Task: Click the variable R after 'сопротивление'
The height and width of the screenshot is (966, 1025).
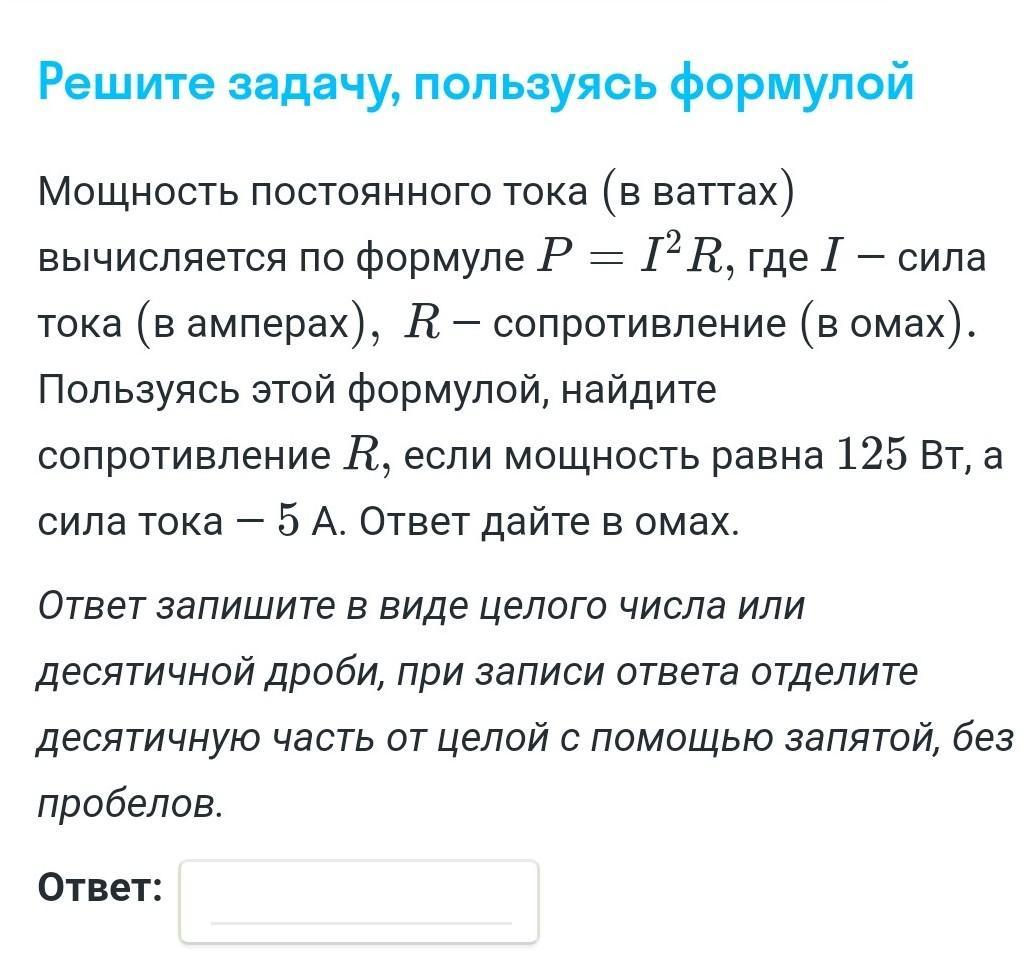Action: point(359,455)
